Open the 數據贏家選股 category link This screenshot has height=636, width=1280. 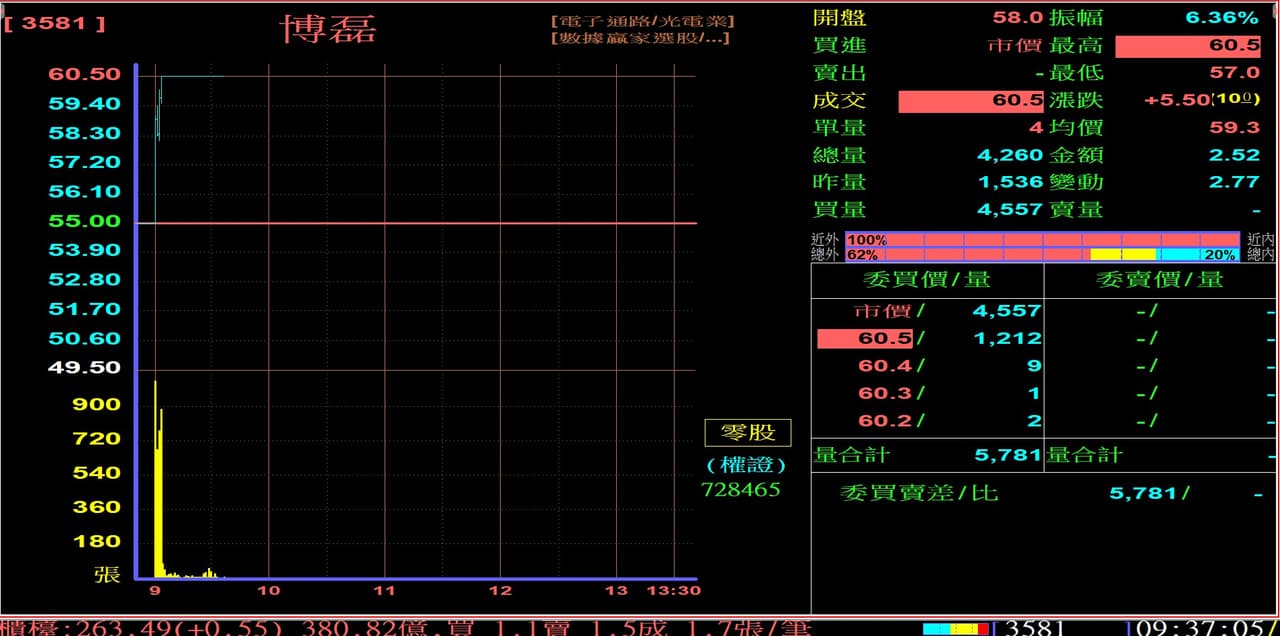(640, 38)
